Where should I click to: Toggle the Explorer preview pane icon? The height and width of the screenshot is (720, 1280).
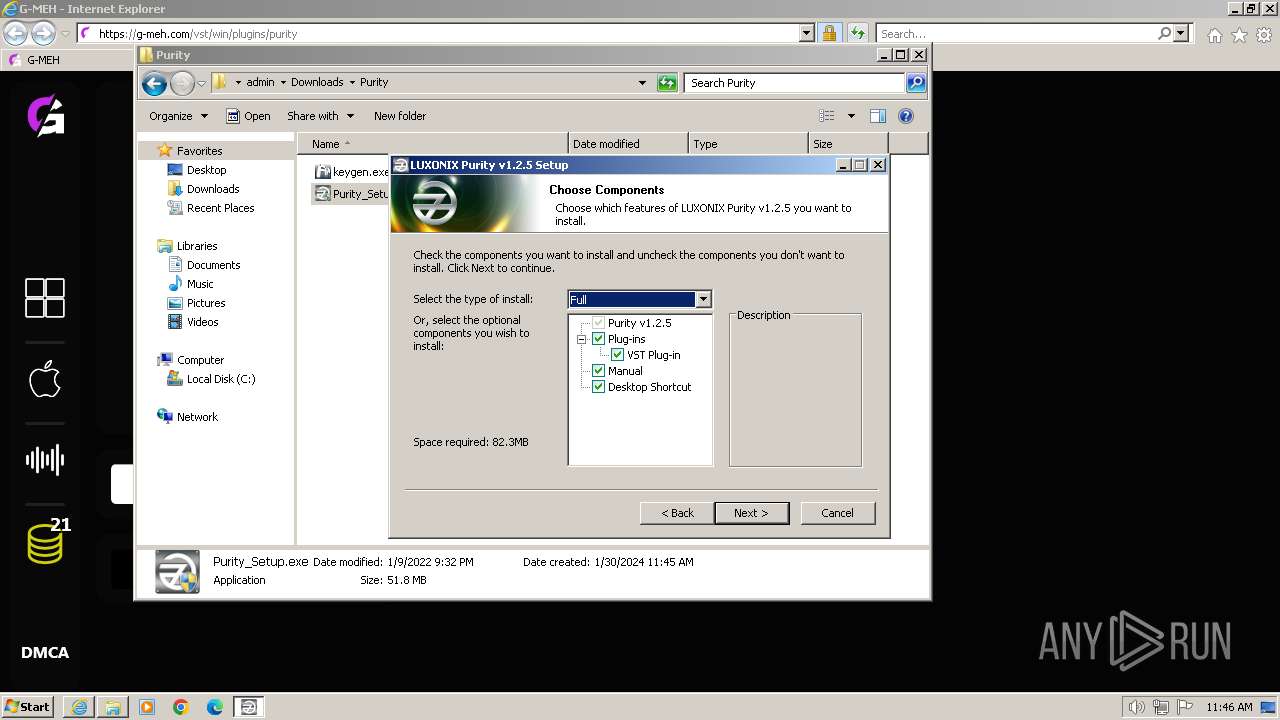[x=878, y=116]
